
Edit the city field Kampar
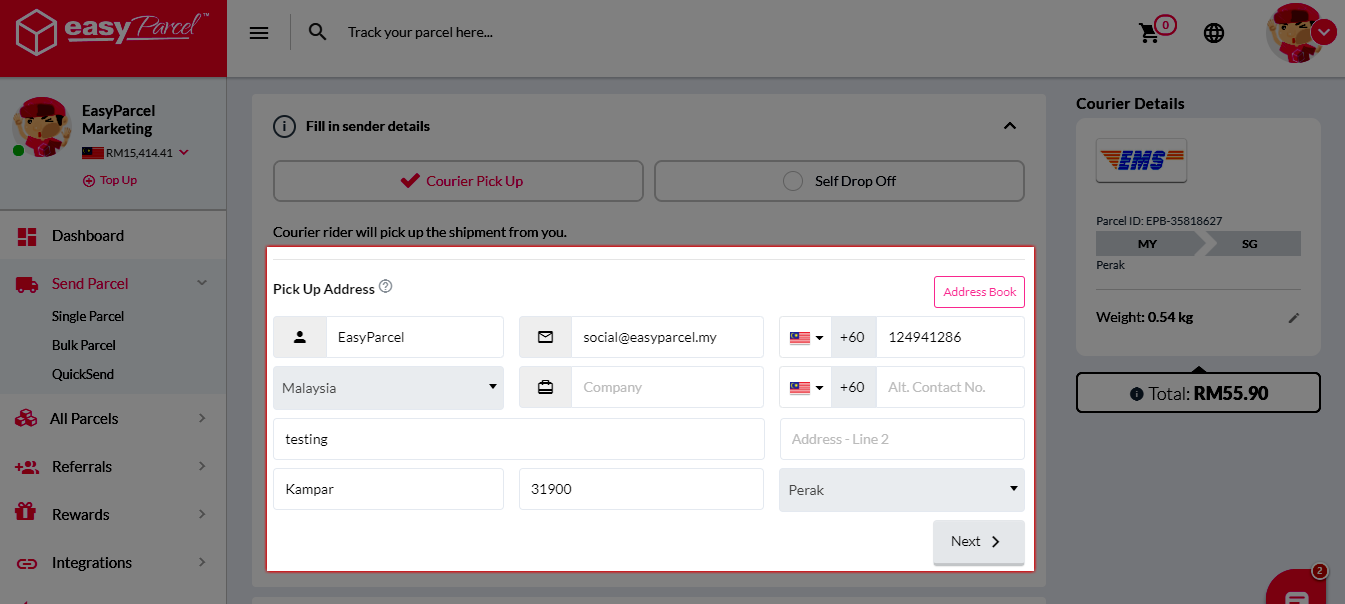(x=388, y=490)
